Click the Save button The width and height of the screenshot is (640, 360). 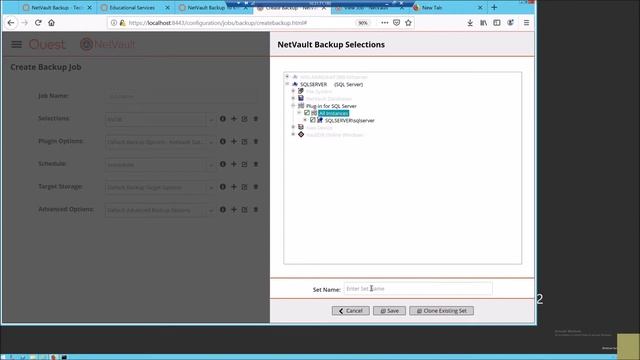point(389,311)
